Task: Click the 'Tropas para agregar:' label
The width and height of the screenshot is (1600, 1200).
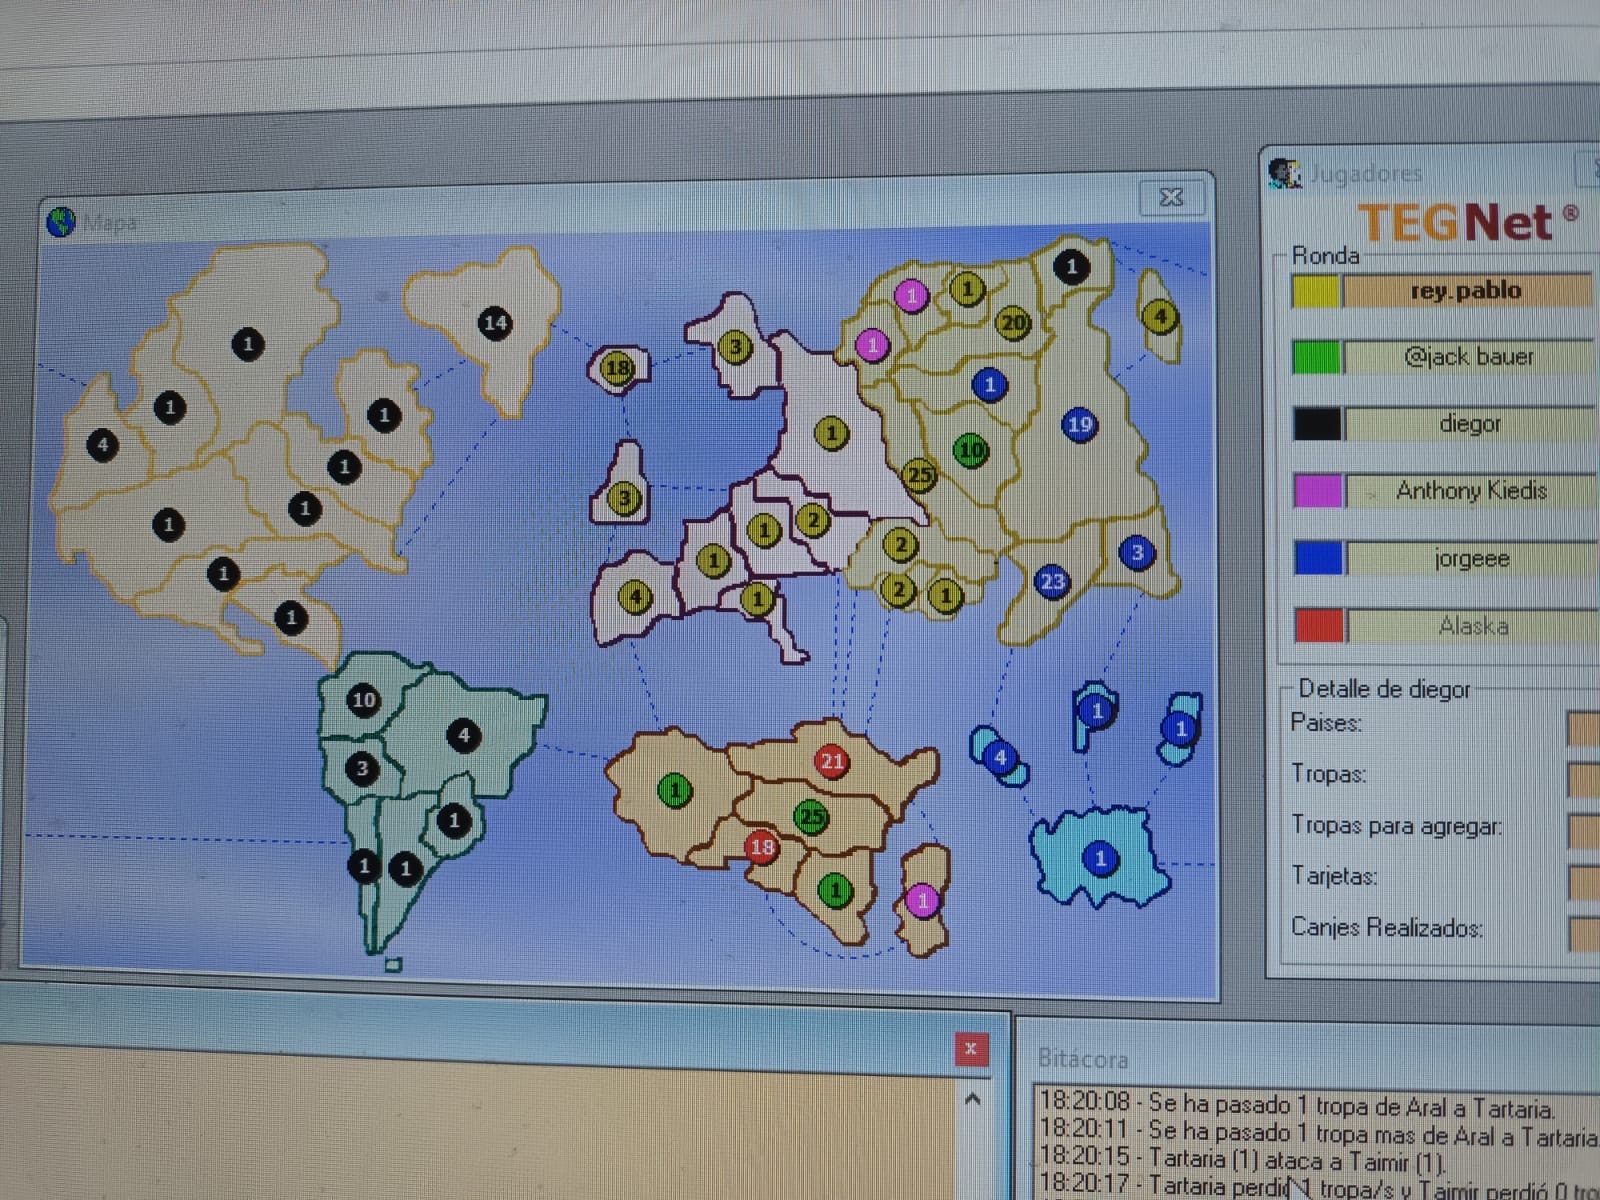Action: coord(1397,825)
